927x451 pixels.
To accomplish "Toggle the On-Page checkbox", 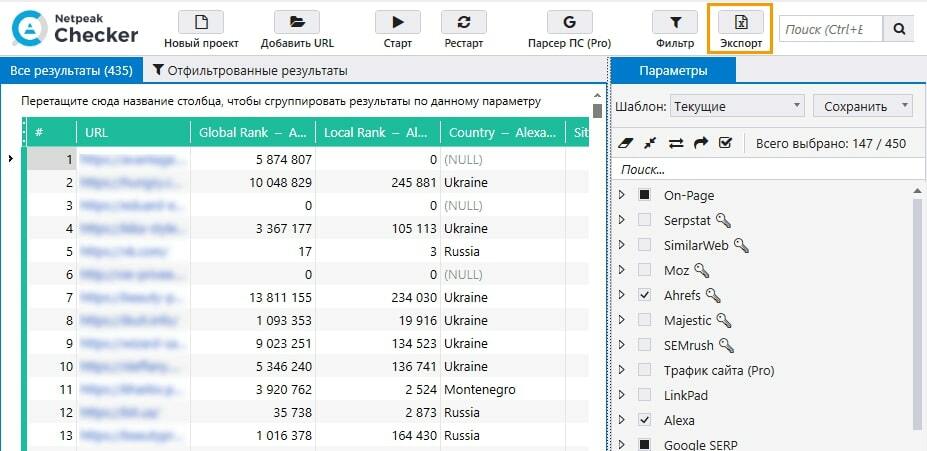I will (x=644, y=194).
